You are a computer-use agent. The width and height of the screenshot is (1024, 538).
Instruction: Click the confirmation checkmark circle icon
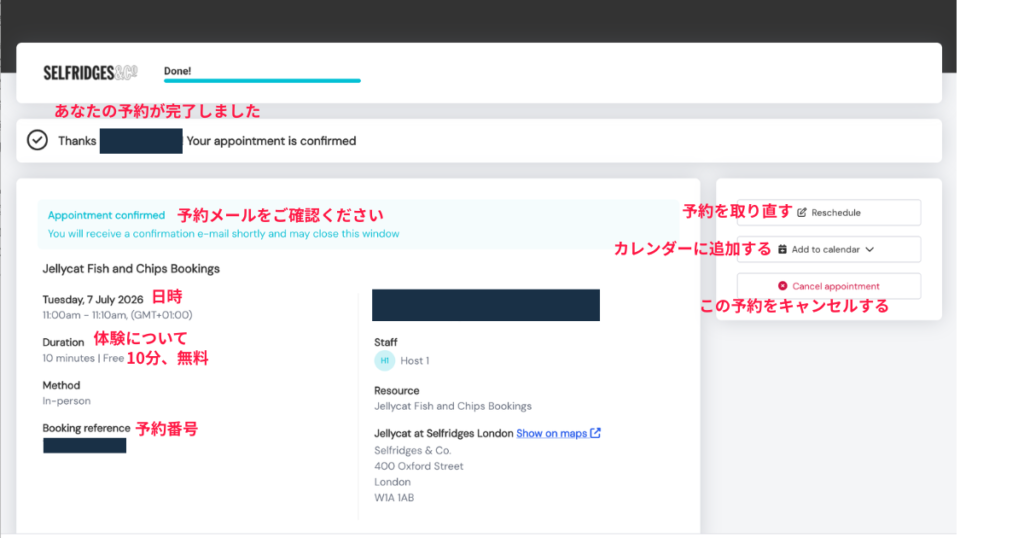click(37, 140)
